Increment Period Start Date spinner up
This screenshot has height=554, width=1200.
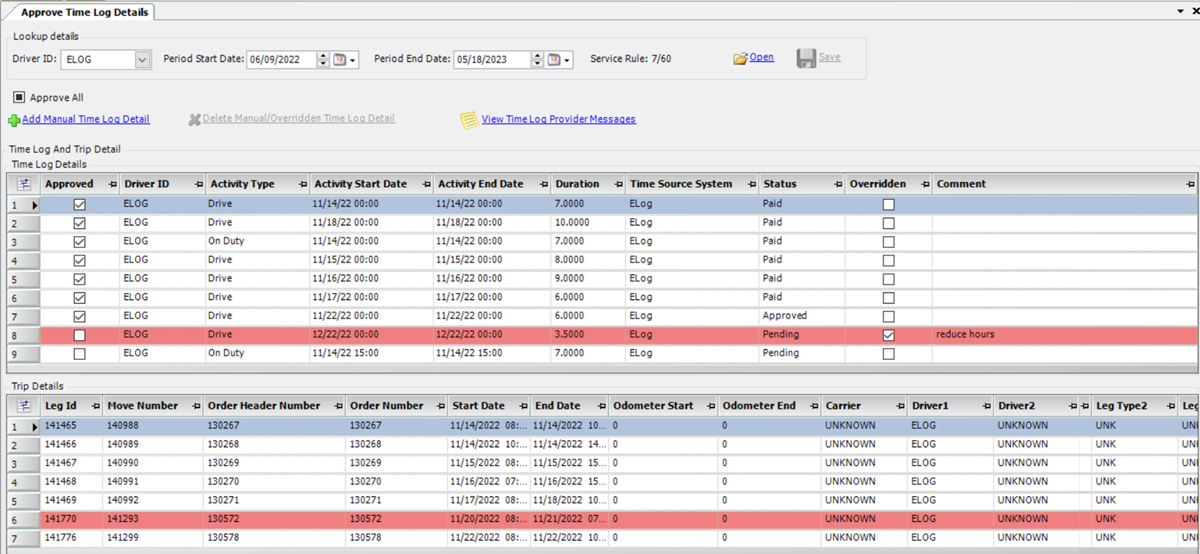coord(323,55)
